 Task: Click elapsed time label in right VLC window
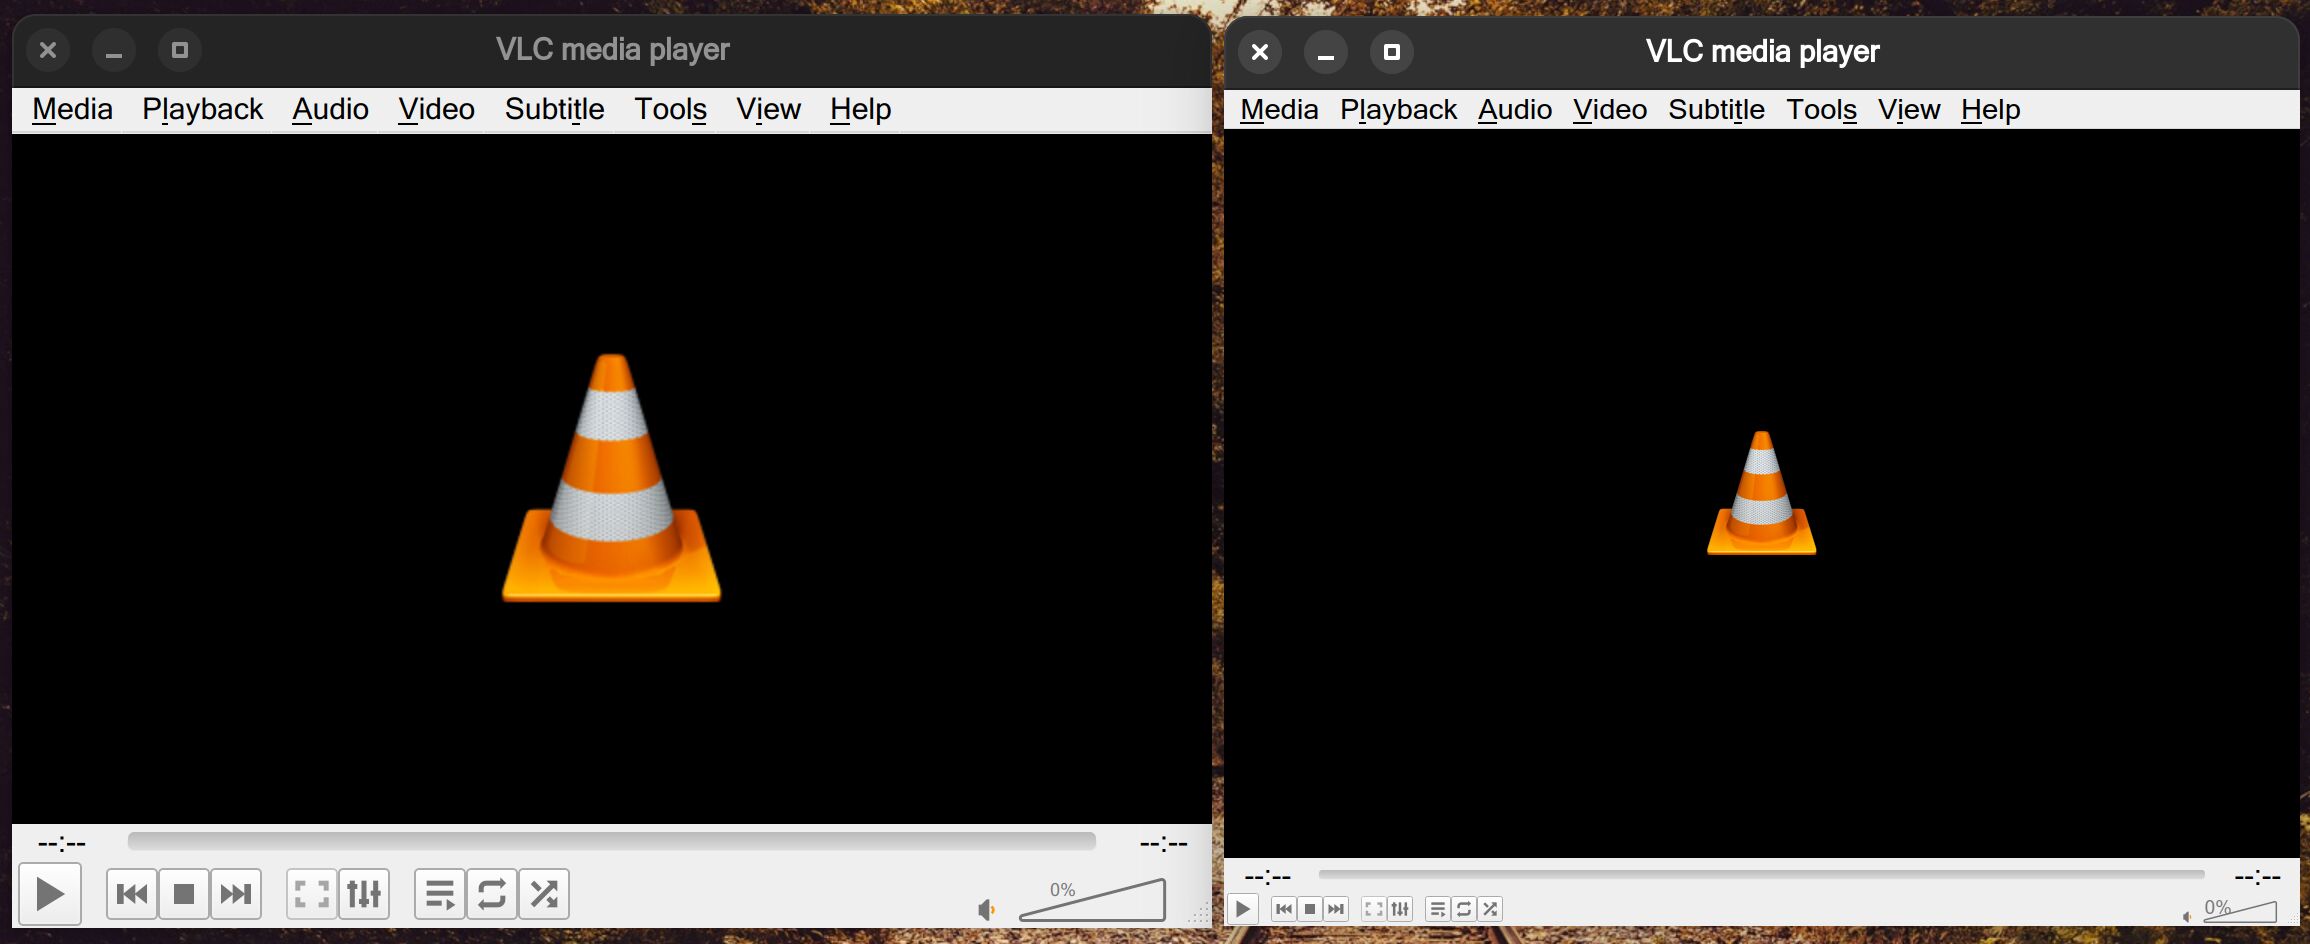click(1268, 877)
